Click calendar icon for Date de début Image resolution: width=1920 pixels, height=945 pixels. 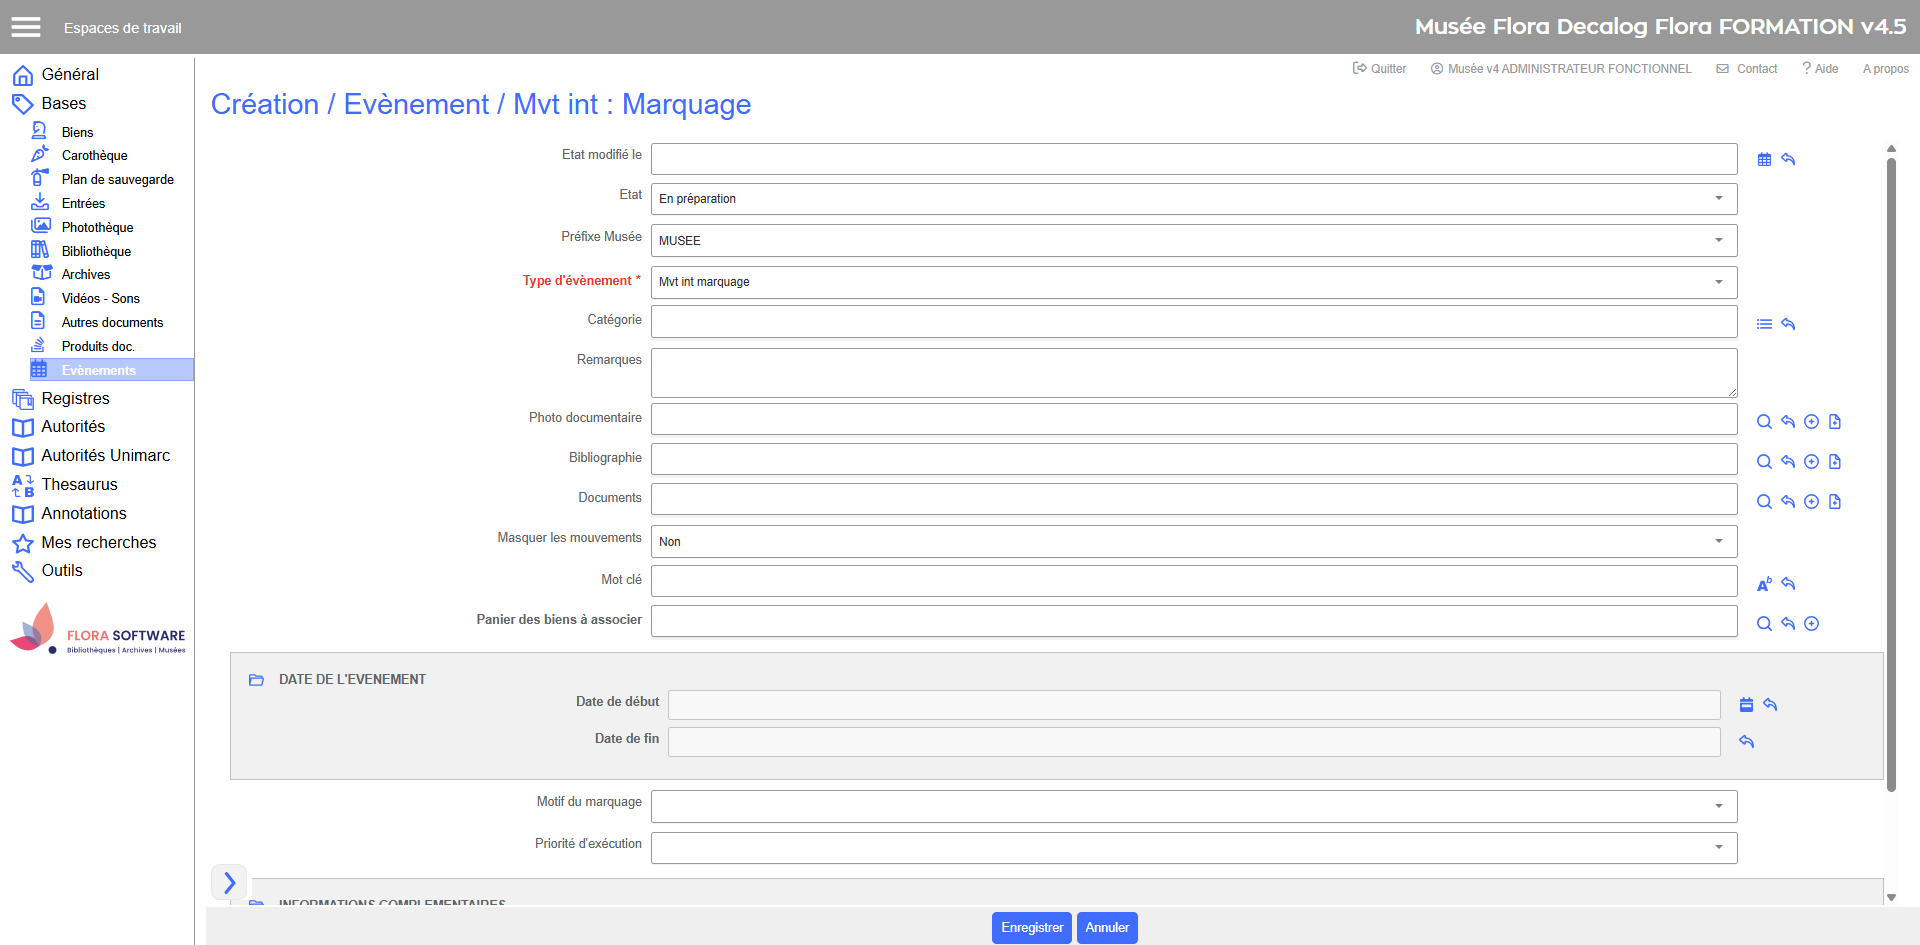click(1746, 705)
